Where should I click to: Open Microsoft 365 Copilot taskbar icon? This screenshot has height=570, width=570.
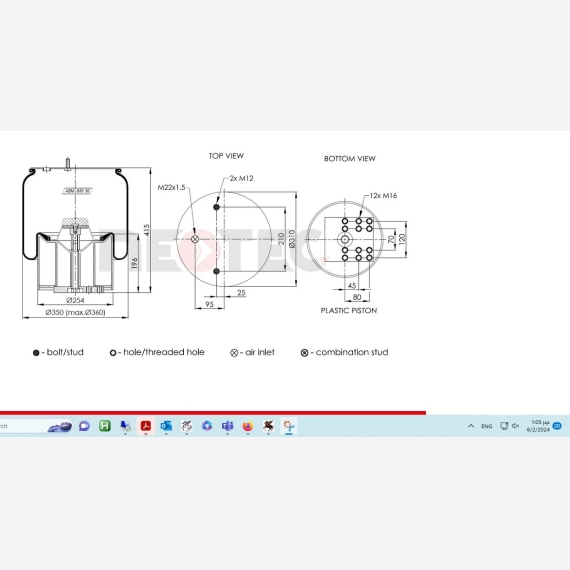tap(207, 426)
